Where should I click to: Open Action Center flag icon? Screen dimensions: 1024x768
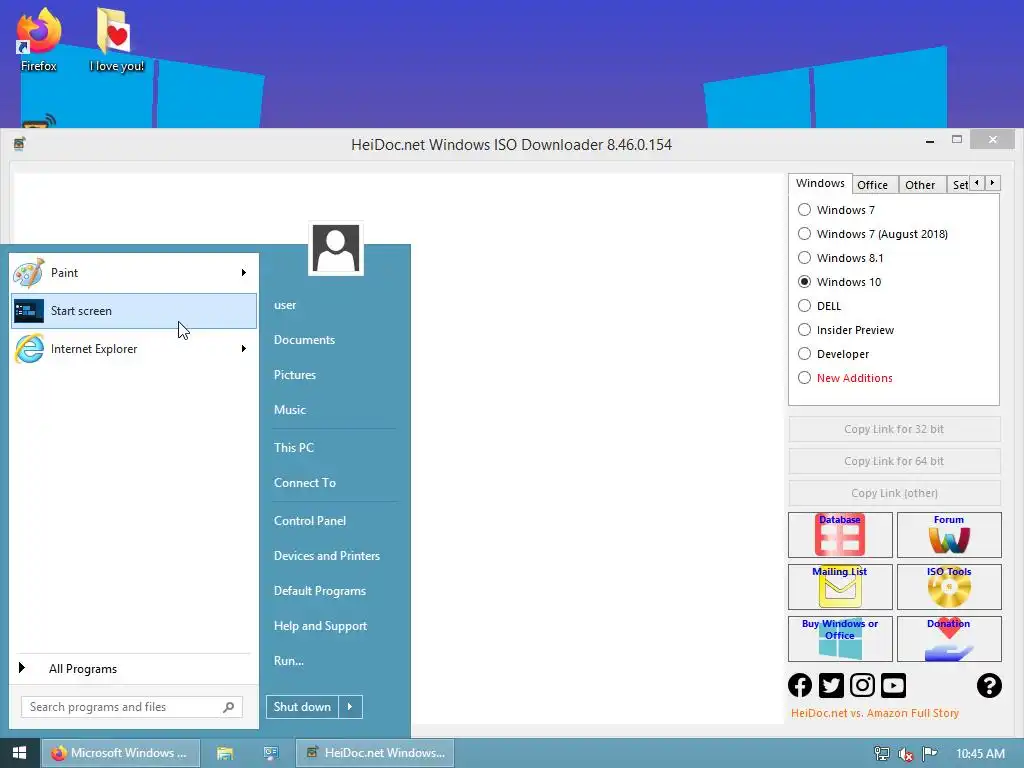[930, 754]
